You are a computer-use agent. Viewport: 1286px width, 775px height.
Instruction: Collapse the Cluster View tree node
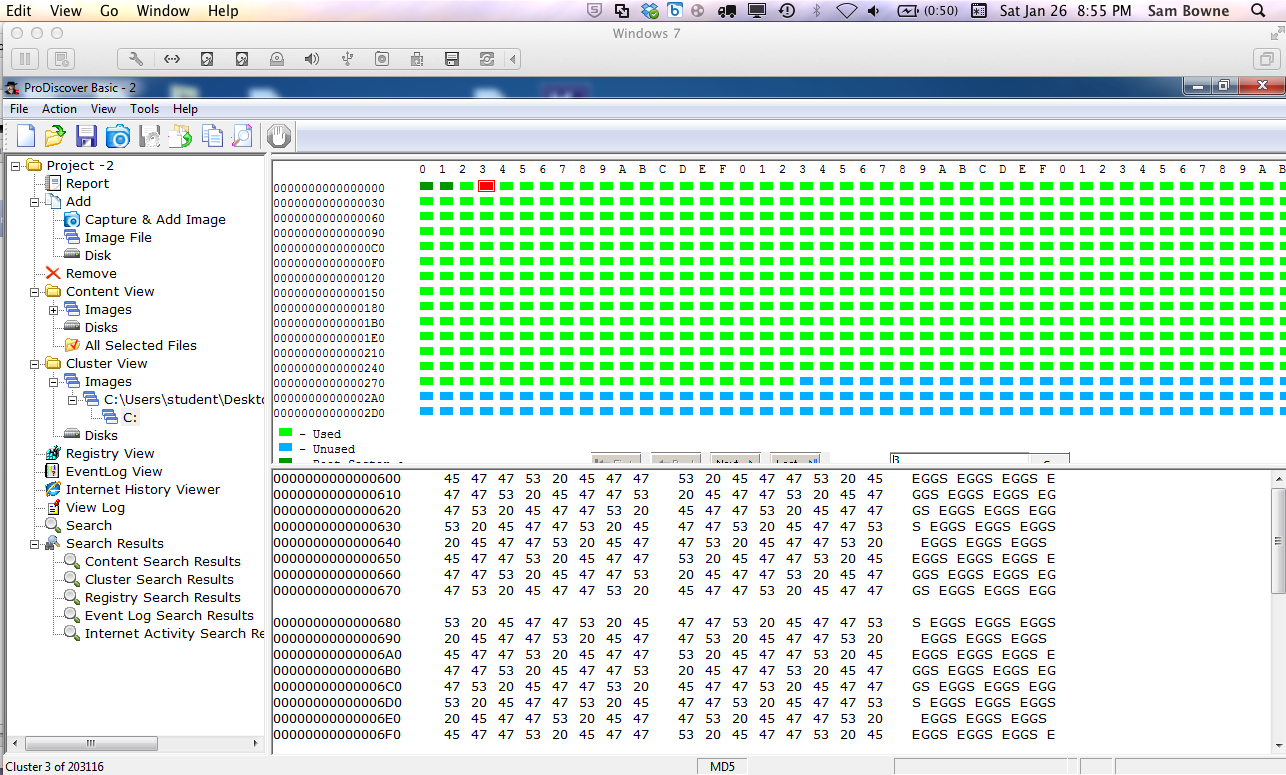(x=35, y=364)
